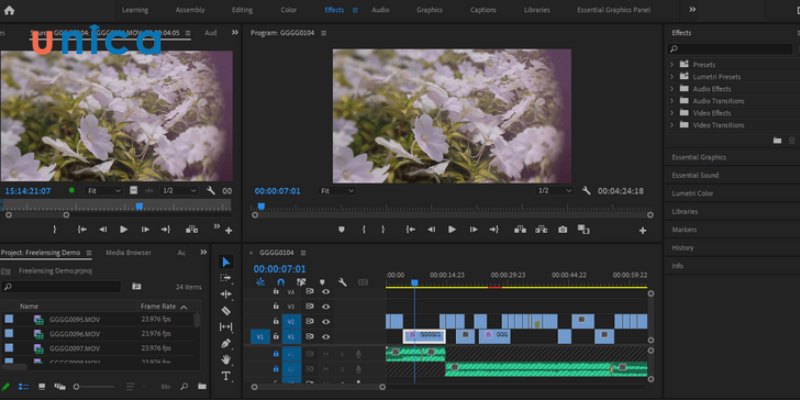Select the Track Select Forward tool
Screen dimensions: 800x400
(226, 279)
